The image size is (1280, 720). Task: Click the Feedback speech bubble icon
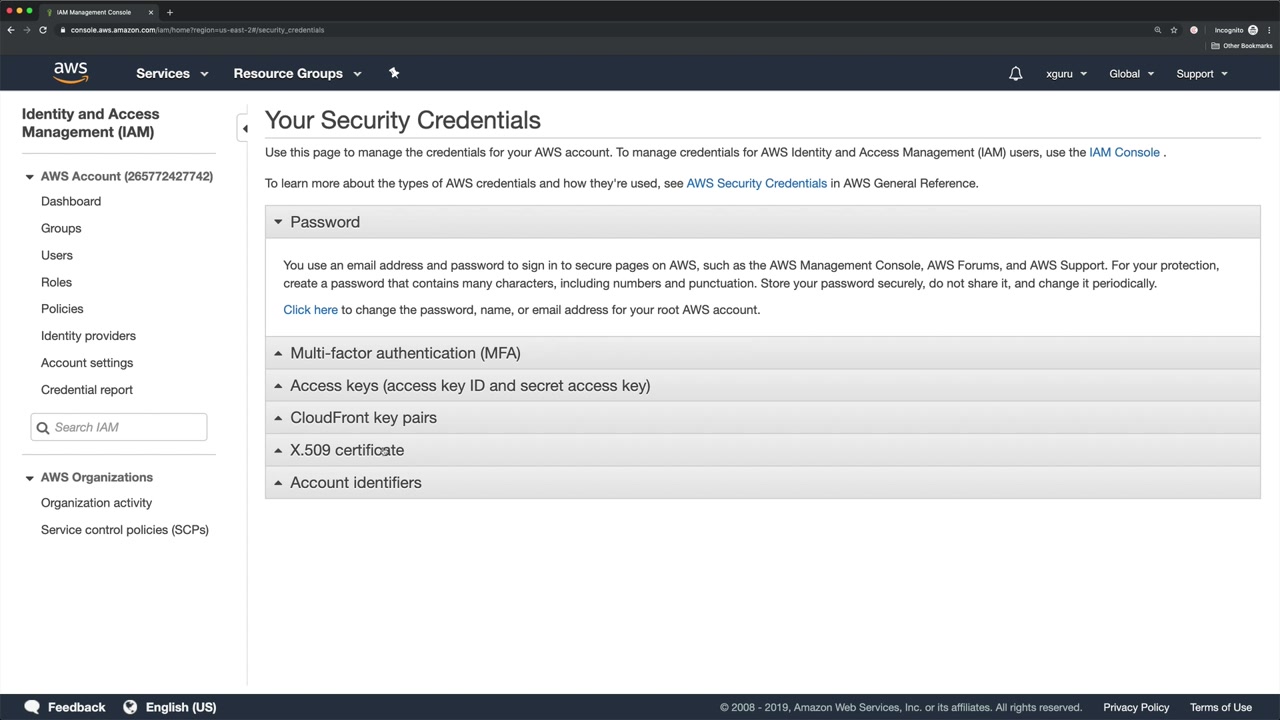(x=32, y=707)
